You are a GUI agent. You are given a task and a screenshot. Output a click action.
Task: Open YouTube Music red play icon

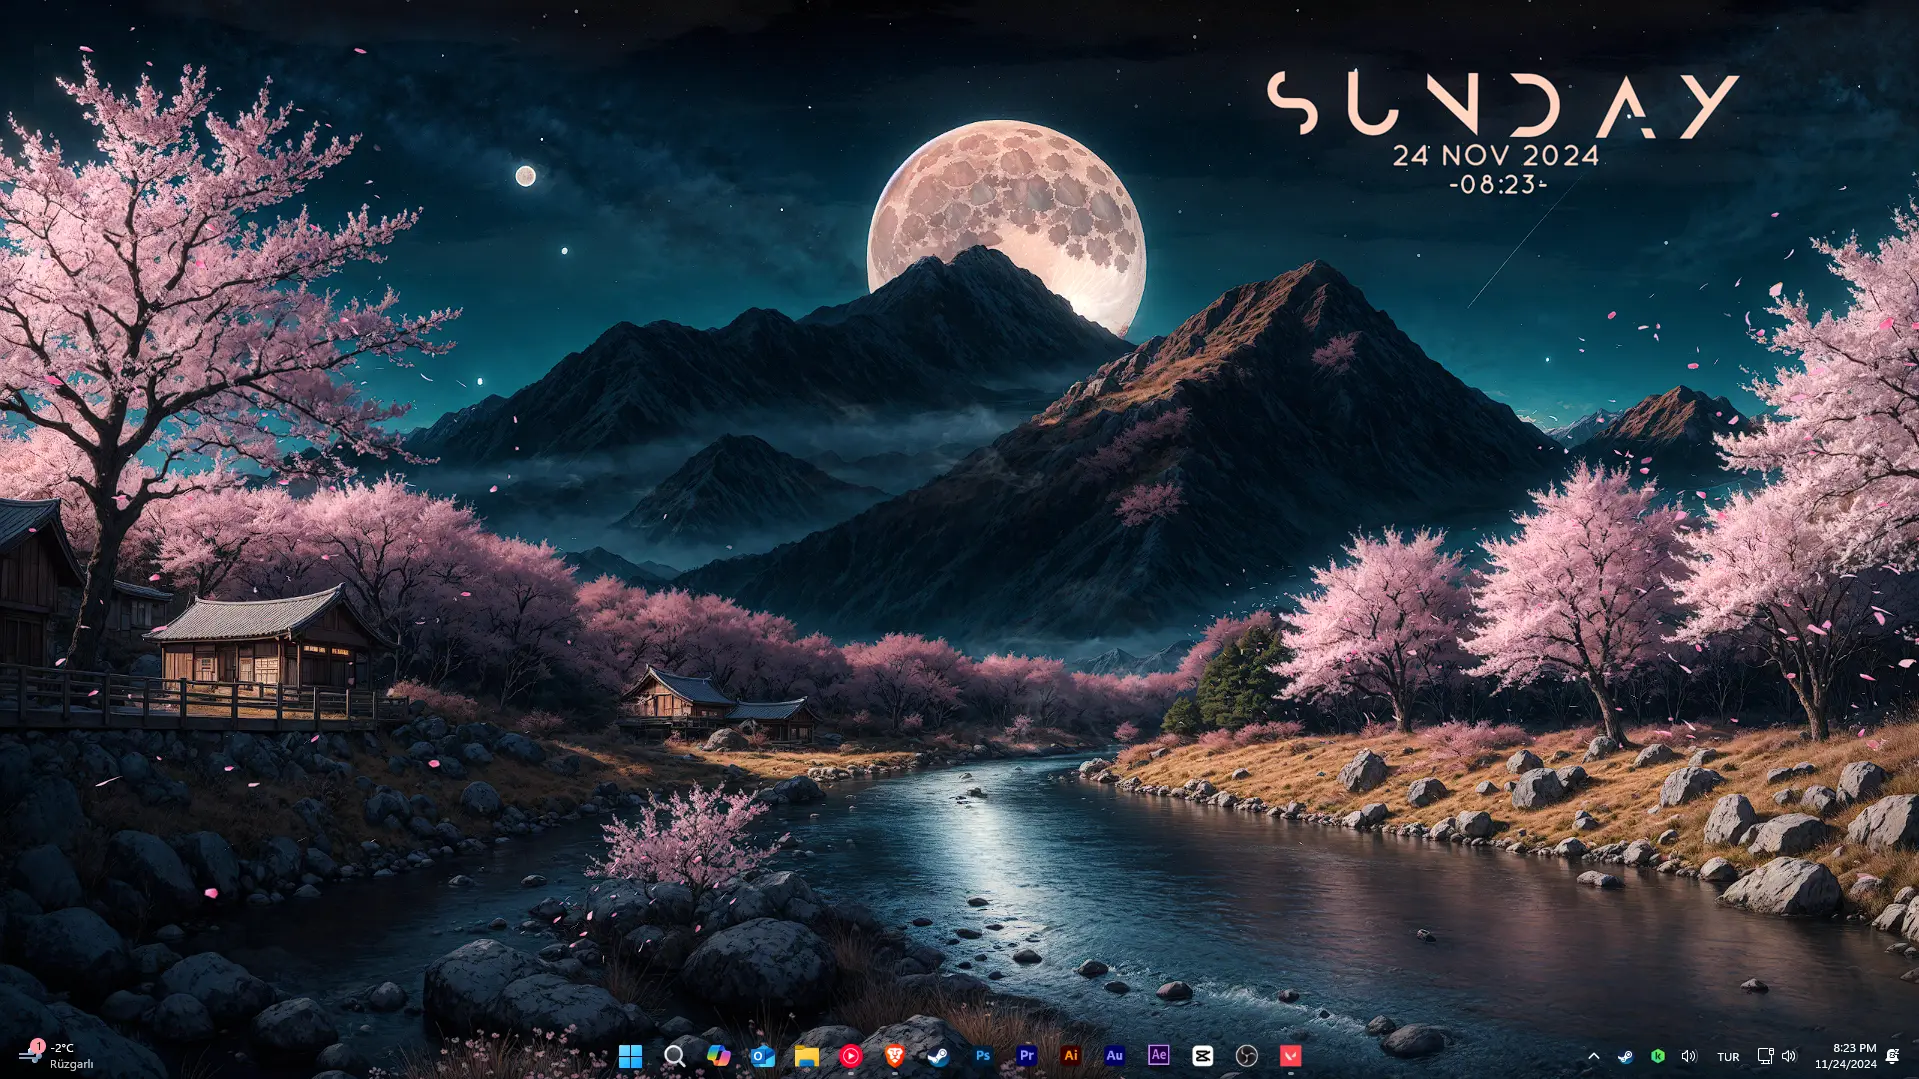tap(850, 1056)
